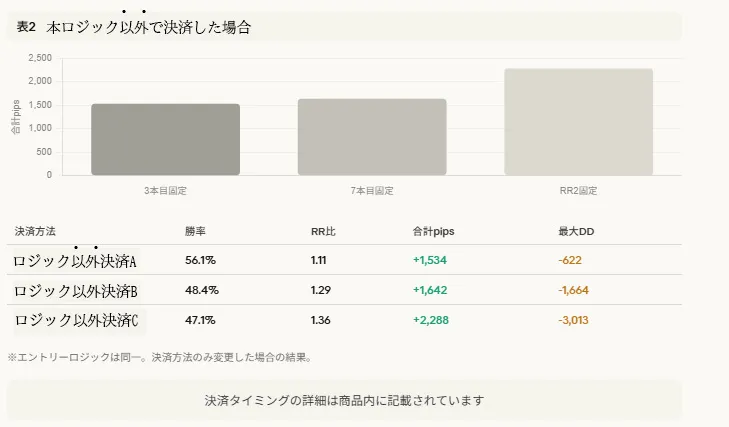
Task: Click the 勝率 column header
Action: pyautogui.click(x=195, y=231)
